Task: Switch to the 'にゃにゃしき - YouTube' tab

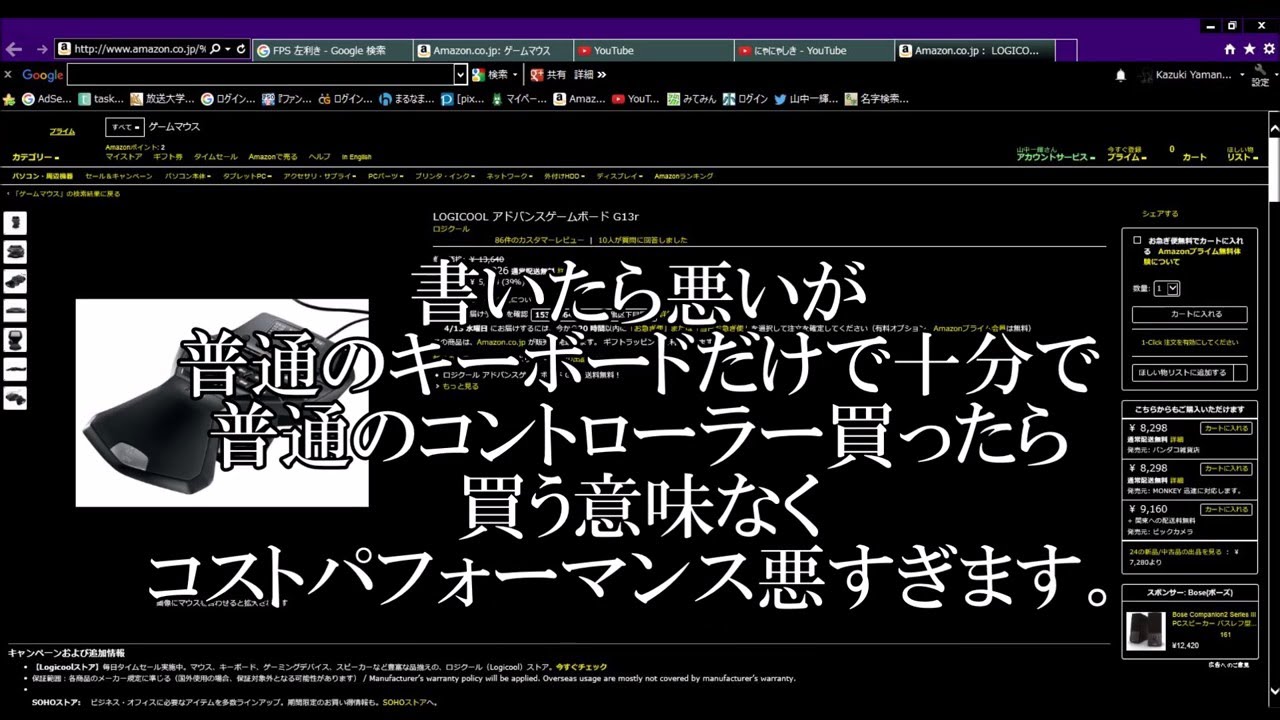Action: coord(814,50)
